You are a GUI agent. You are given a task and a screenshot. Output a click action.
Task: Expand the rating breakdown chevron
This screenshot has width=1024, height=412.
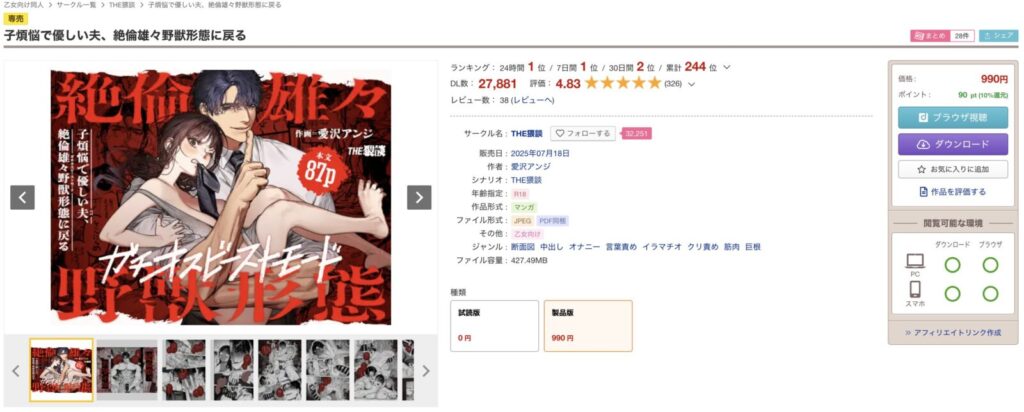[x=692, y=84]
